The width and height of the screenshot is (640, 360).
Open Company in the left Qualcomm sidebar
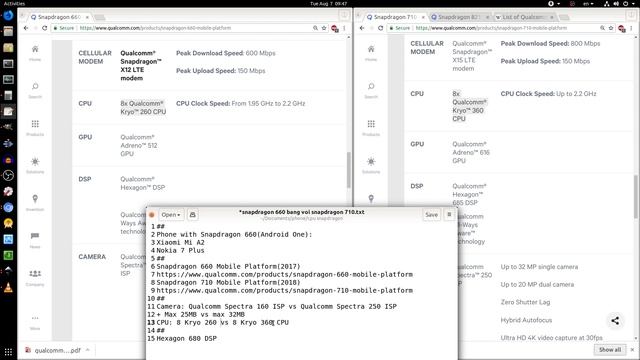click(35, 278)
